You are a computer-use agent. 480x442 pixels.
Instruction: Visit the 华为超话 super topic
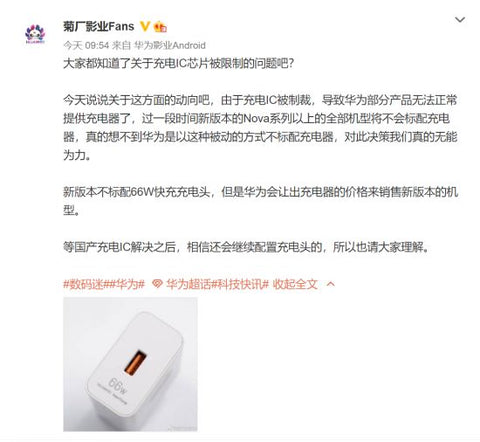point(189,284)
